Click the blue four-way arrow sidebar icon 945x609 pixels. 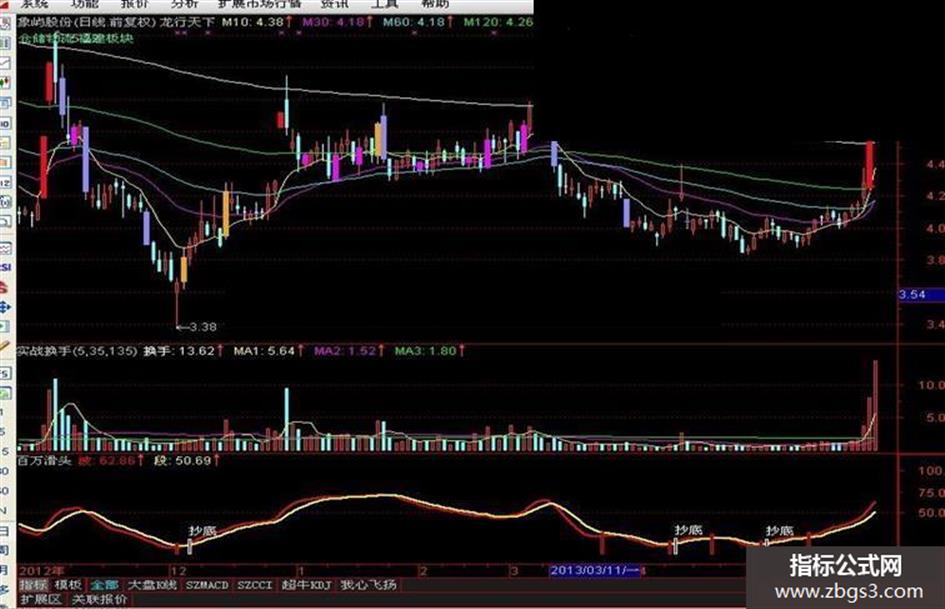tap(5, 308)
